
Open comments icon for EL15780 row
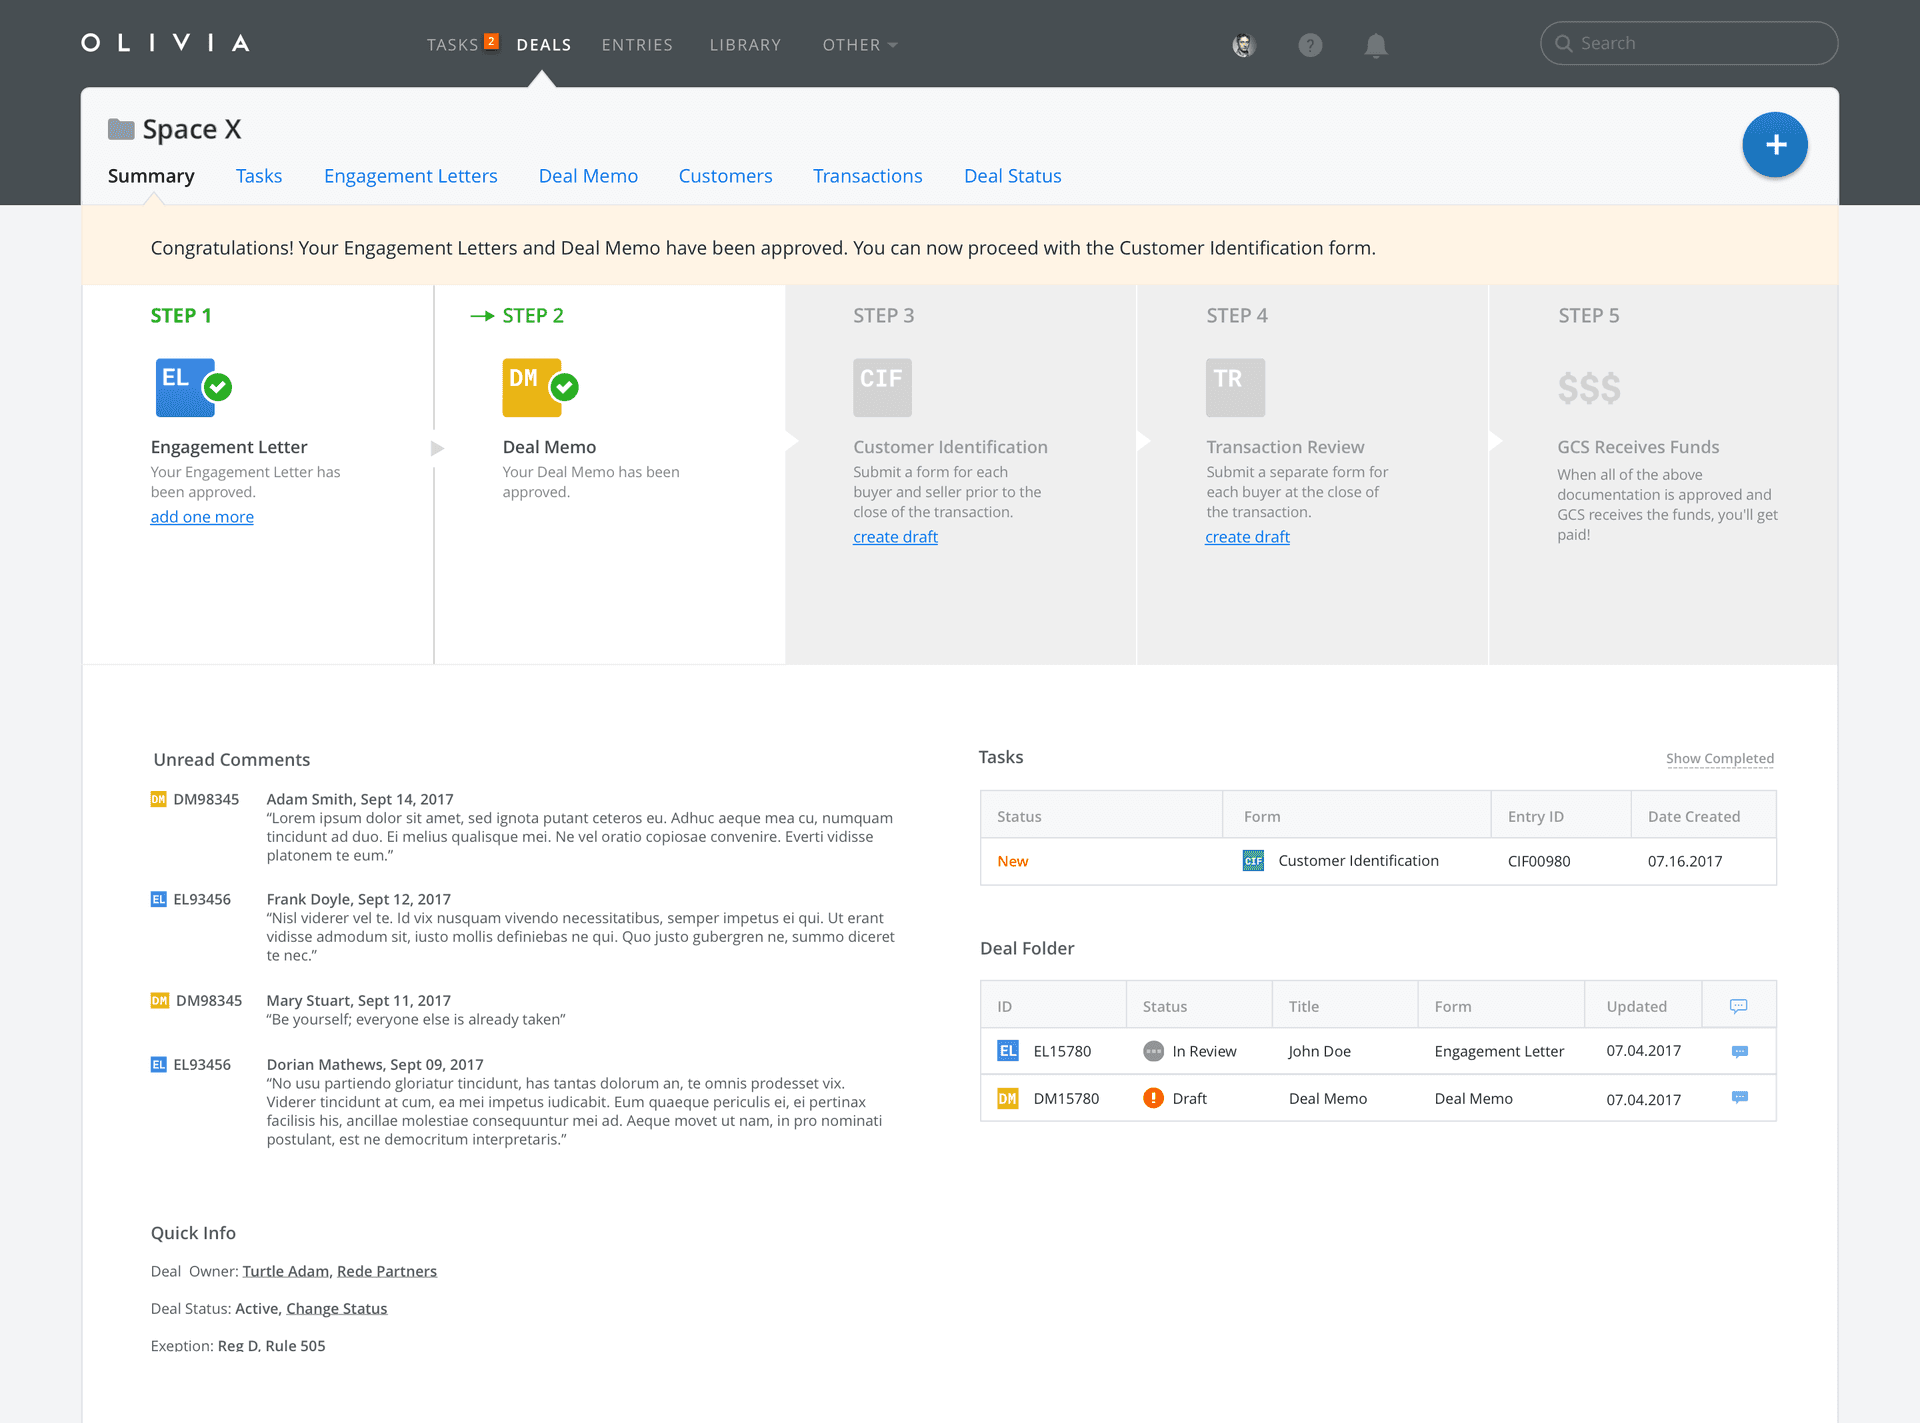pos(1740,1051)
